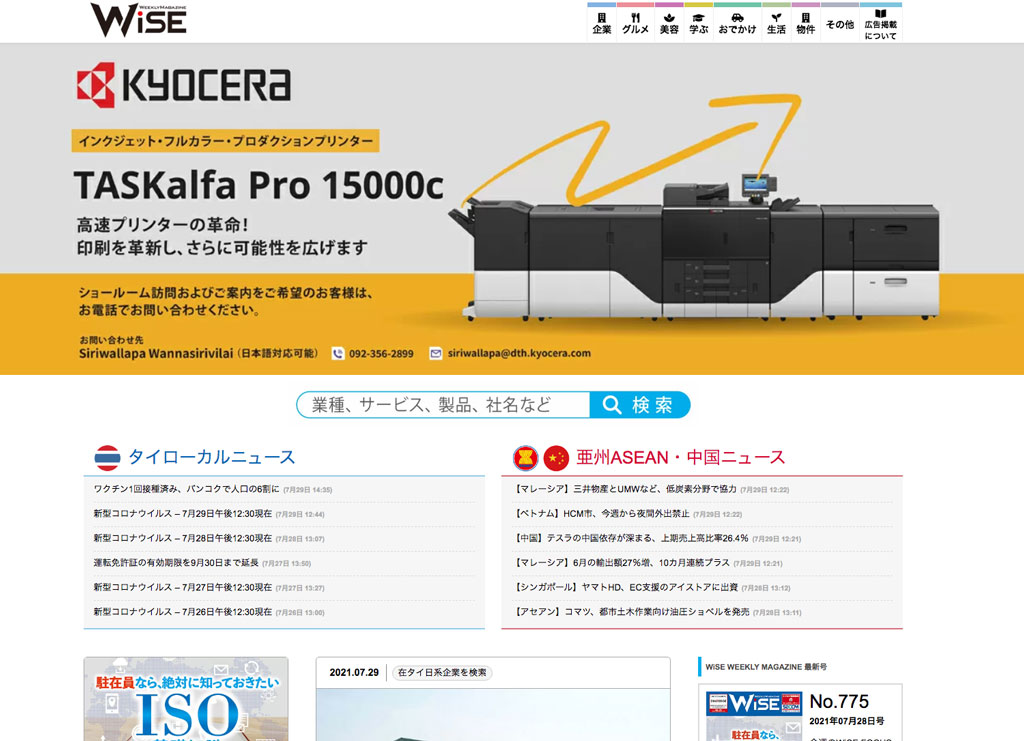Open the グルメ fork-and-knife category

pyautogui.click(x=635, y=24)
